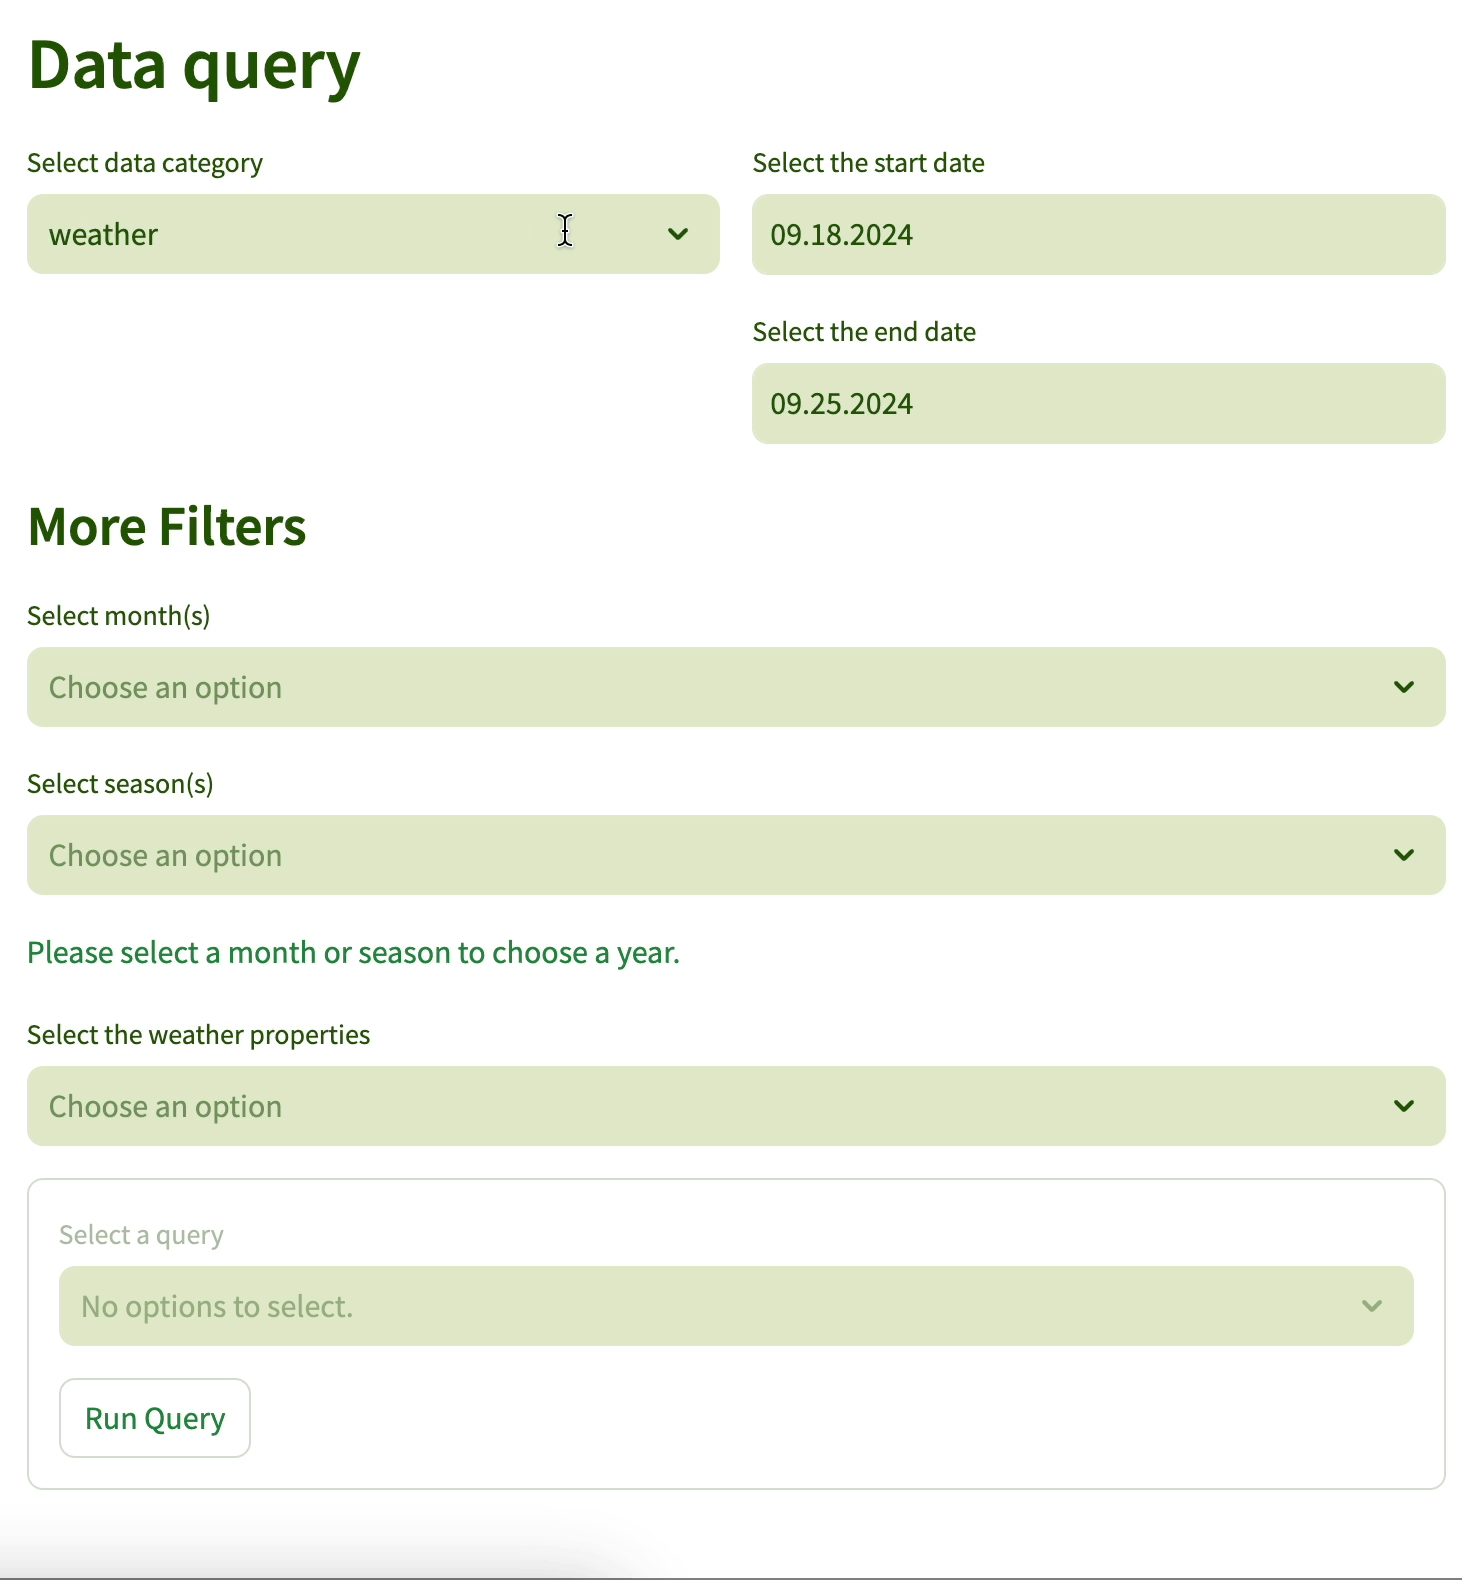
Task: Click the chevron on the query selector
Action: pyautogui.click(x=1371, y=1306)
